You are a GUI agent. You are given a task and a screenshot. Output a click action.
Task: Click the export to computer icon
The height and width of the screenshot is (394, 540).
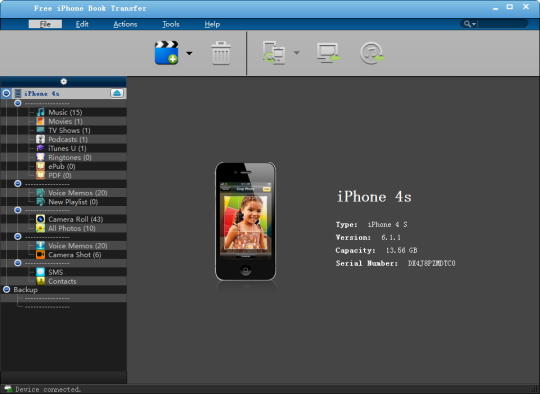tap(328, 53)
